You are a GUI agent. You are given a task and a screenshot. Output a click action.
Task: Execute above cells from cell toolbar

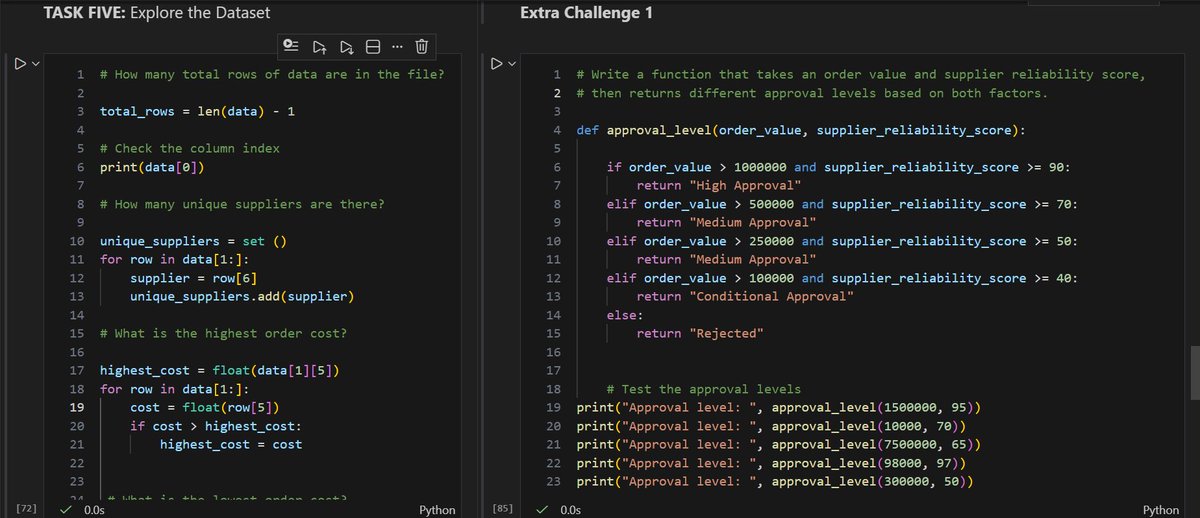point(319,46)
